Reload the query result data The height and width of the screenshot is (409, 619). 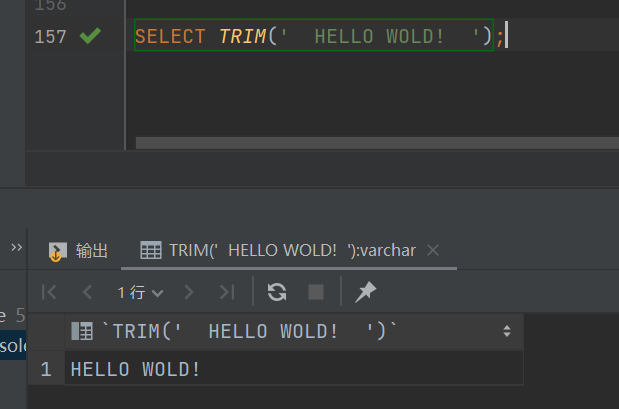277,292
